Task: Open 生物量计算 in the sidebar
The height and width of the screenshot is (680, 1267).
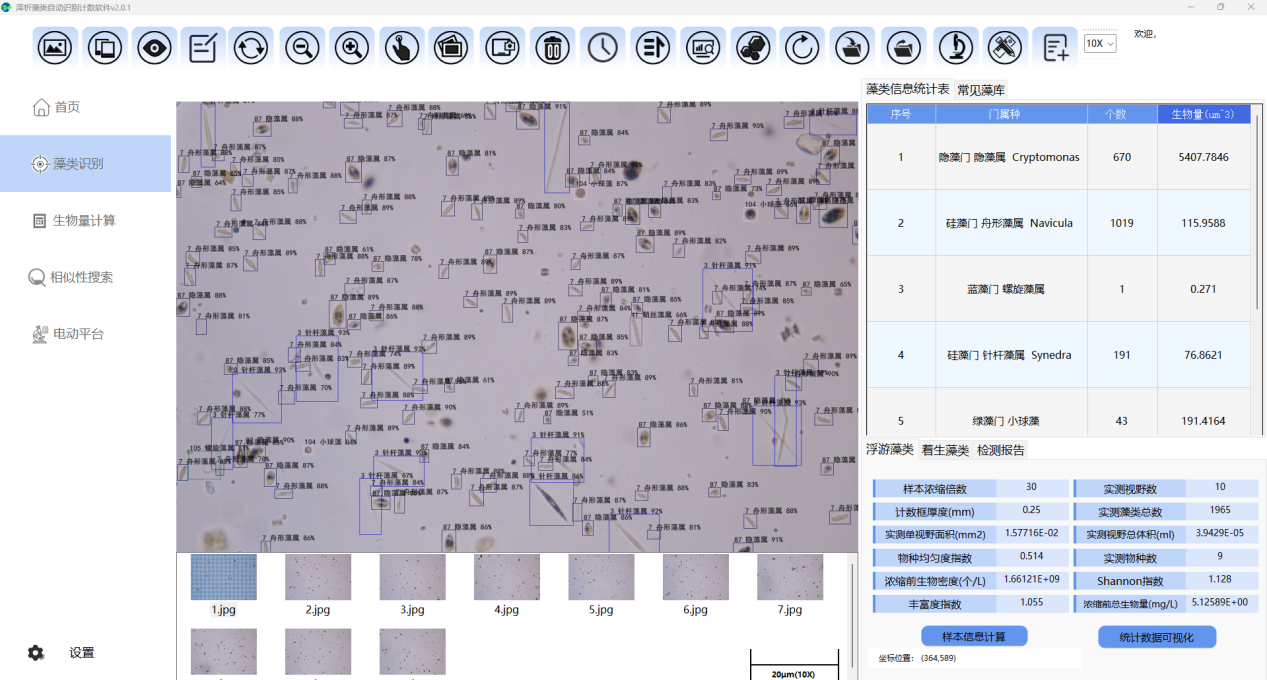Action: click(x=84, y=220)
